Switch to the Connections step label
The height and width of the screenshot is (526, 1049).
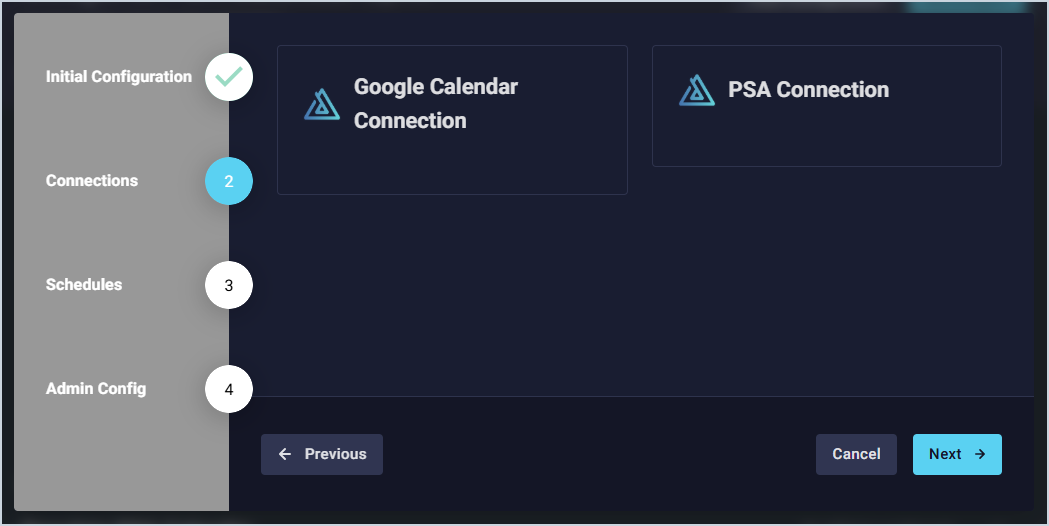tap(92, 181)
